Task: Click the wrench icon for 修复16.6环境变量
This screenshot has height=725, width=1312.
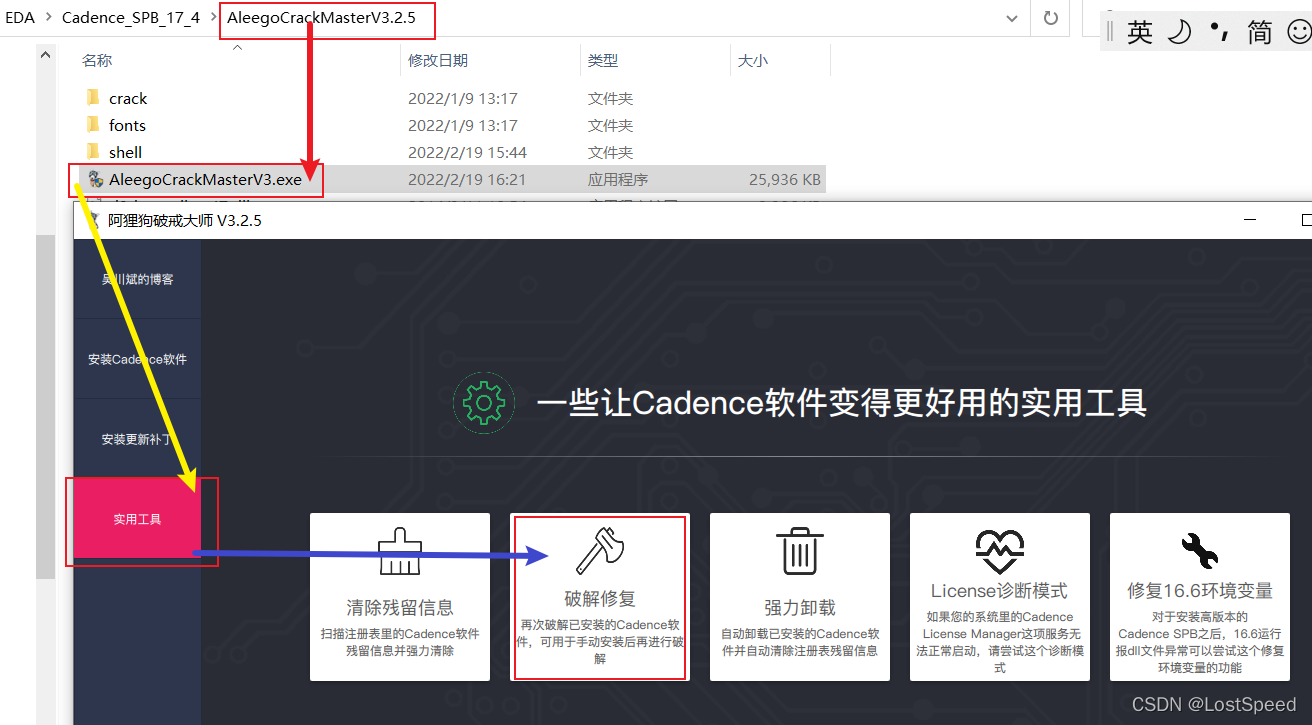Action: coord(1199,551)
